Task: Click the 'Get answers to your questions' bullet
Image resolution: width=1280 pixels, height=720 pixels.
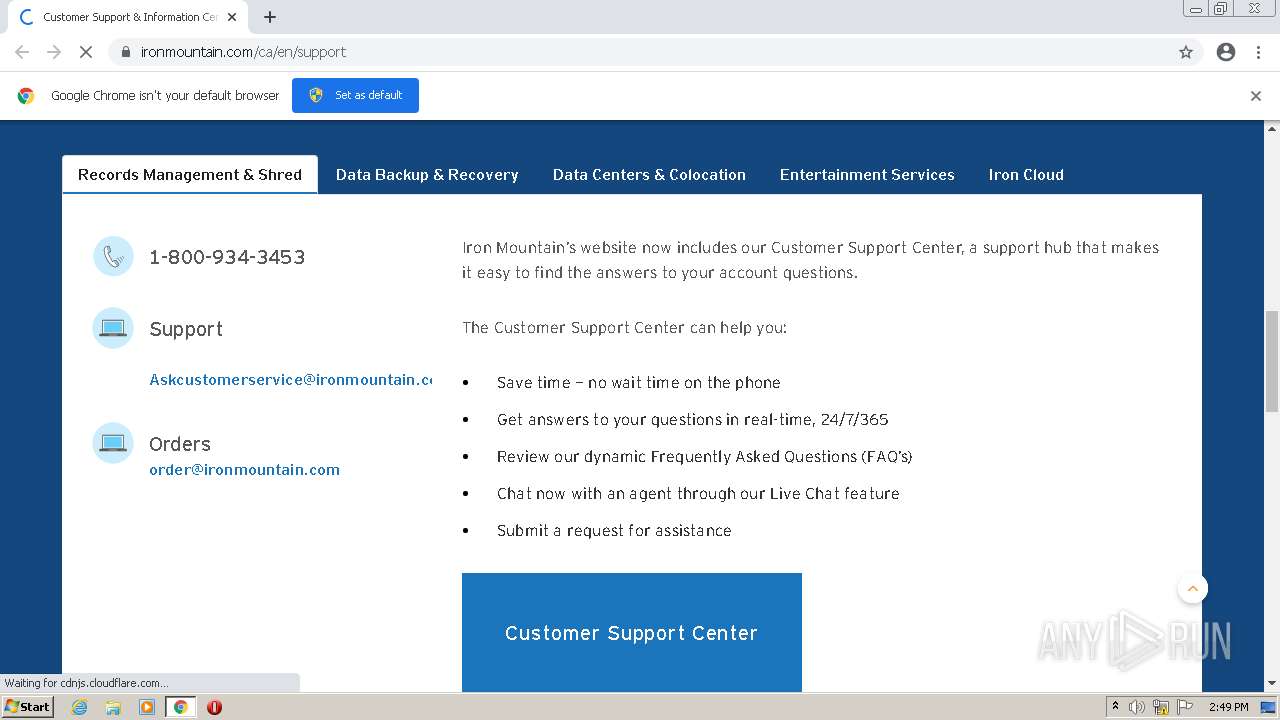Action: [x=693, y=419]
